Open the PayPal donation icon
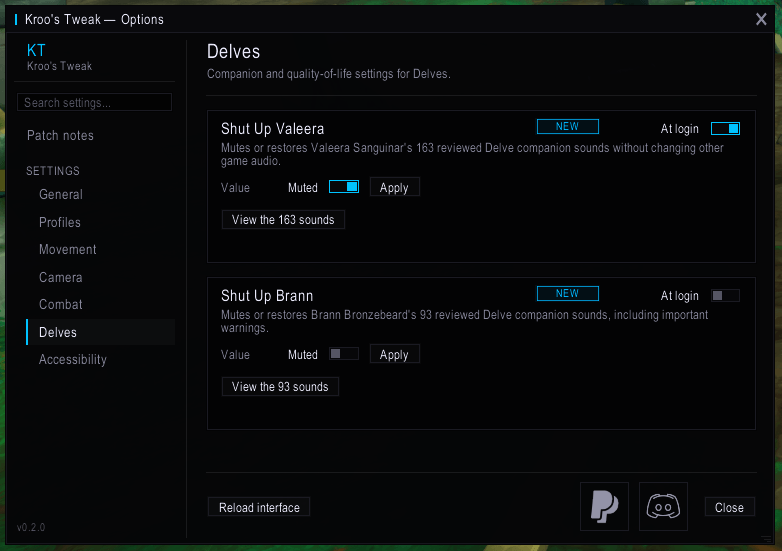The image size is (782, 551). pos(604,506)
